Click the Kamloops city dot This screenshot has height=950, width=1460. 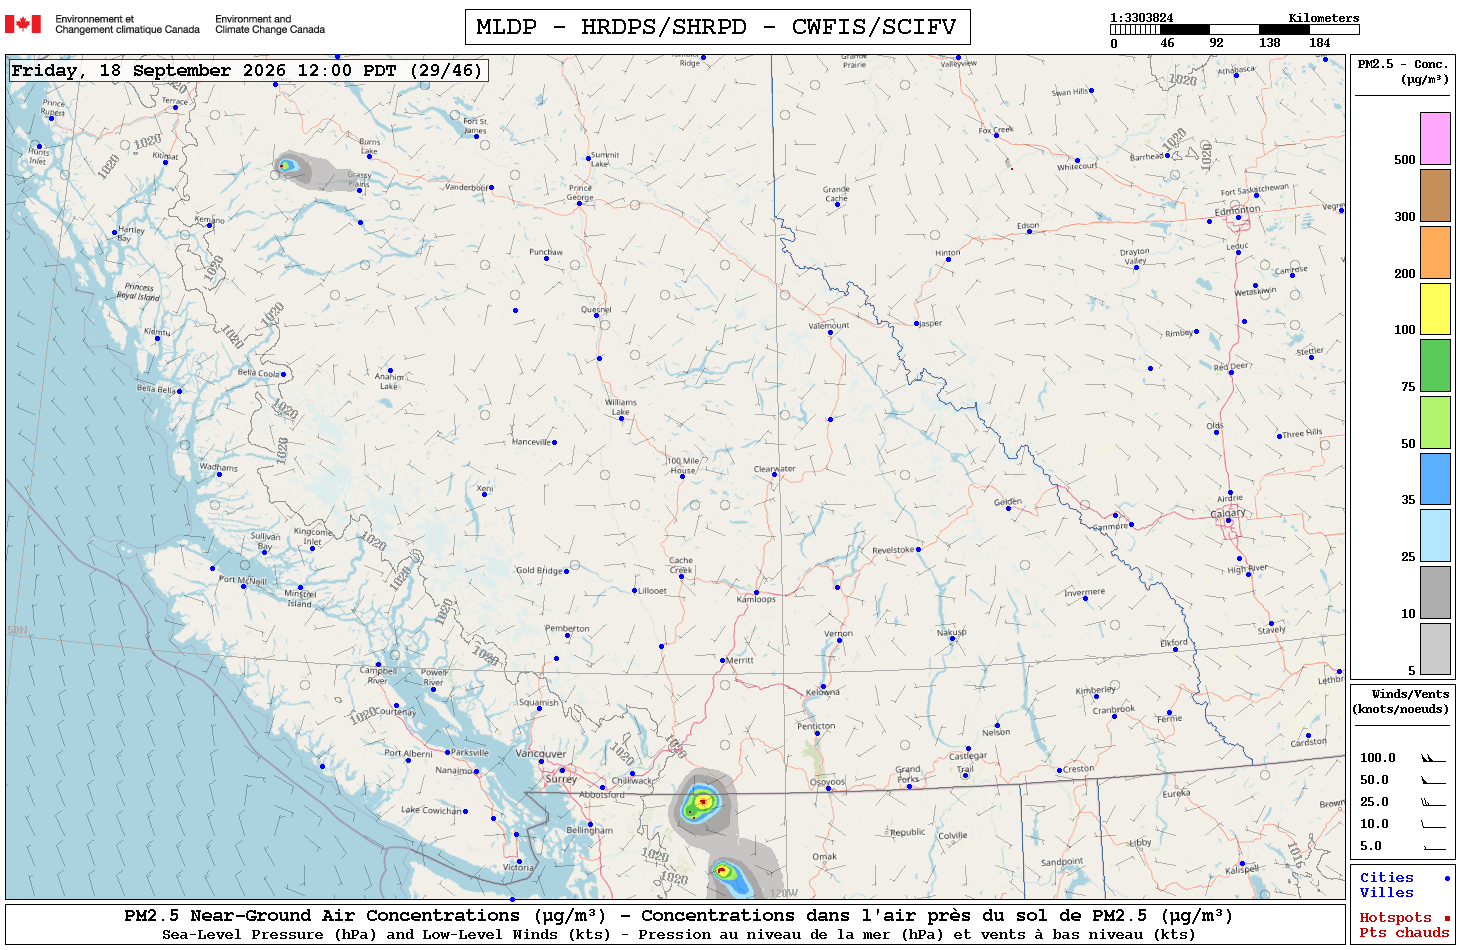coord(756,592)
